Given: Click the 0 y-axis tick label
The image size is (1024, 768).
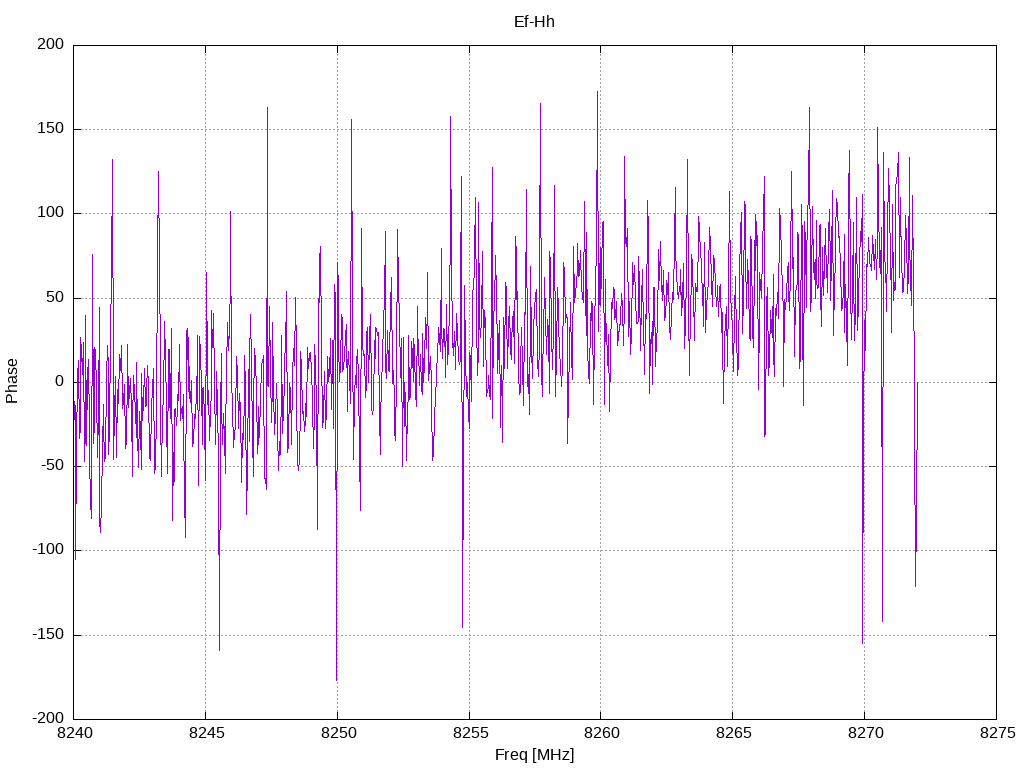Looking at the screenshot, I should (59, 381).
